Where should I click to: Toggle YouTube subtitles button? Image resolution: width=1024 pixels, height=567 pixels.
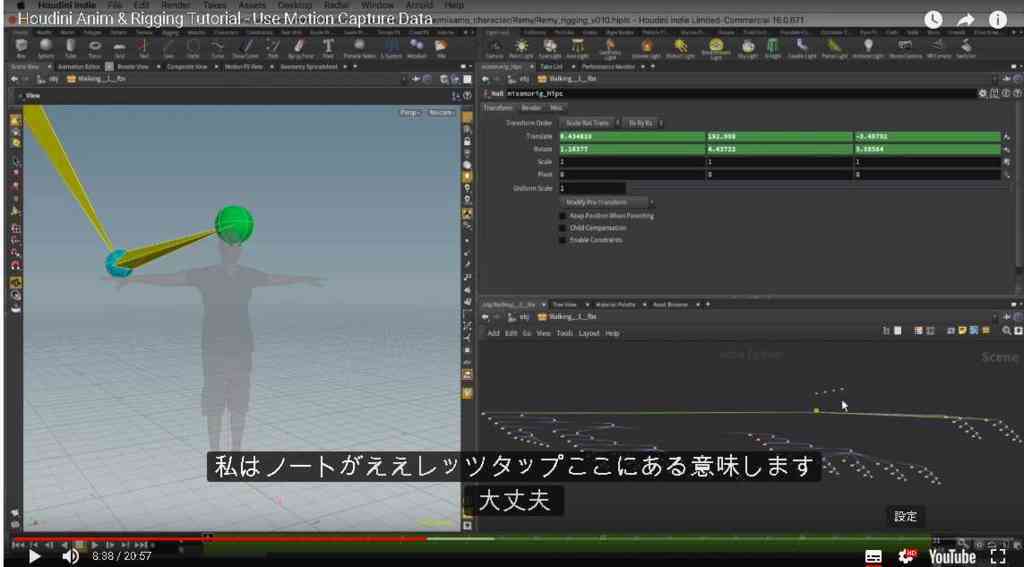(x=873, y=557)
